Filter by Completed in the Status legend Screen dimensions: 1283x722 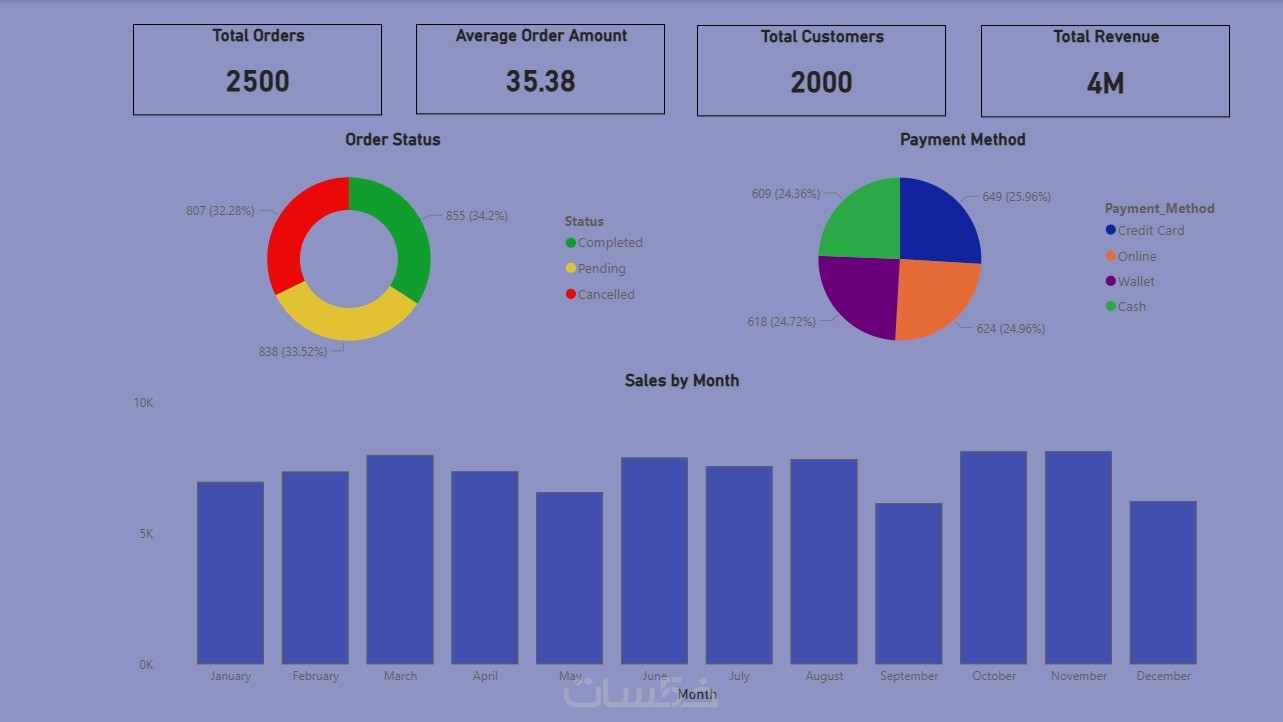[604, 243]
